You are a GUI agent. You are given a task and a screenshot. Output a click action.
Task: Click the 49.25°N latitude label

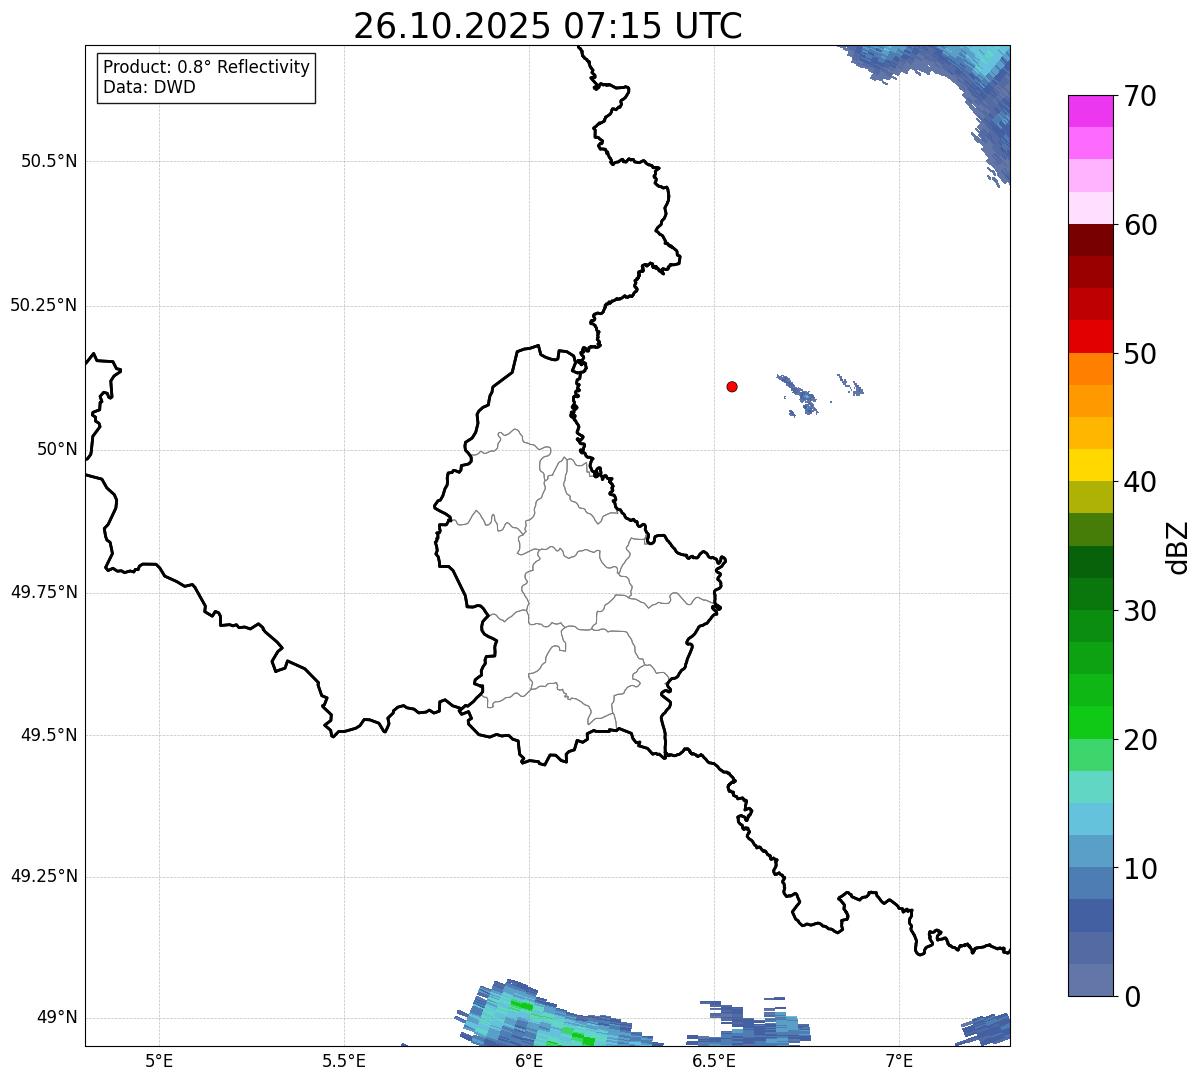pos(44,876)
